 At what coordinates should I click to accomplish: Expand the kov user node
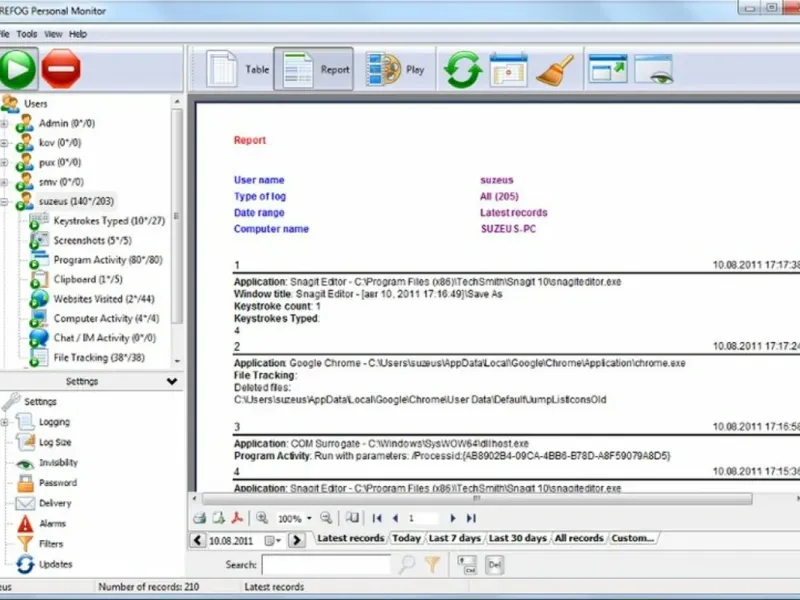tap(4, 143)
